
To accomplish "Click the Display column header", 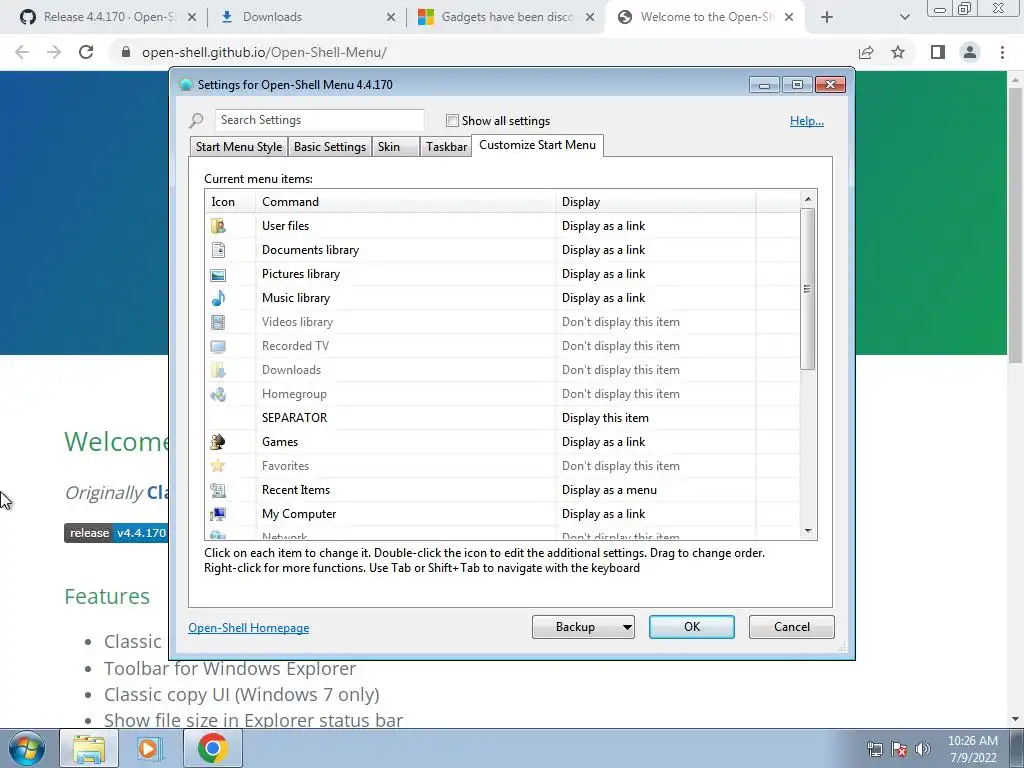I will click(655, 202).
